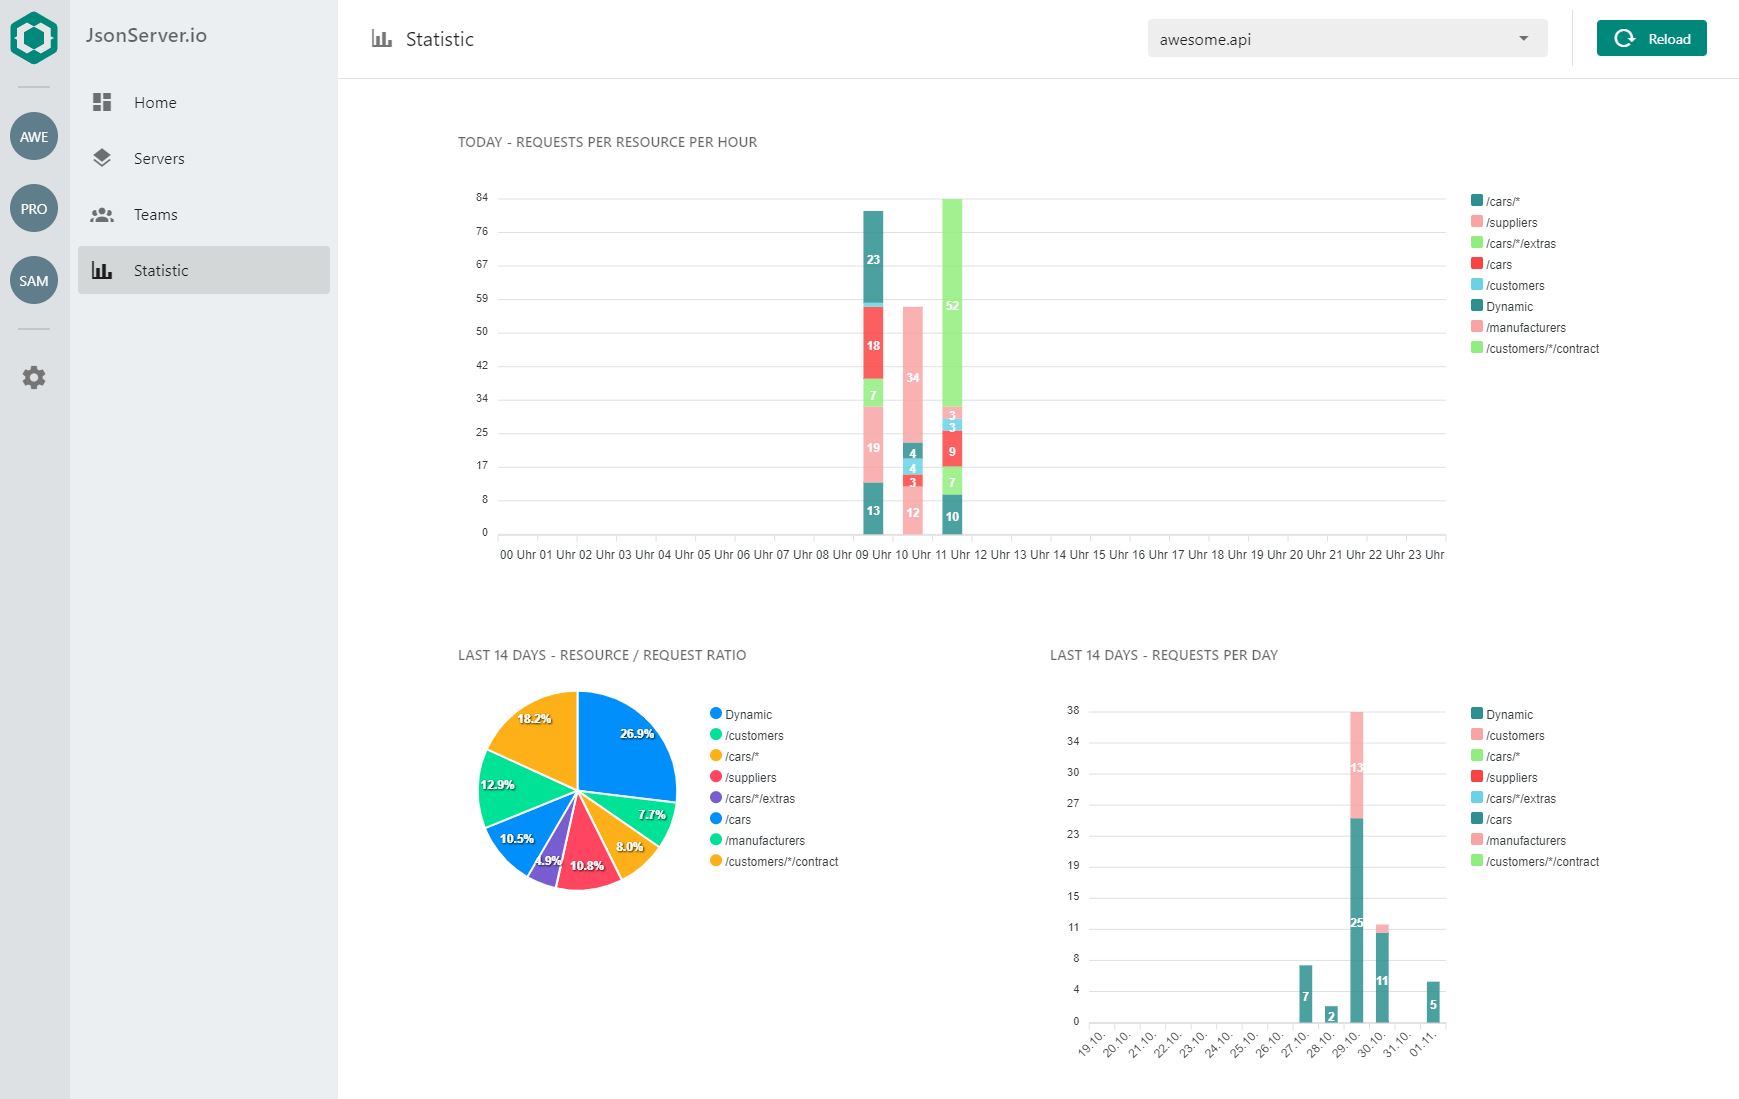Open the Home menu item
The image size is (1739, 1099).
point(204,102)
